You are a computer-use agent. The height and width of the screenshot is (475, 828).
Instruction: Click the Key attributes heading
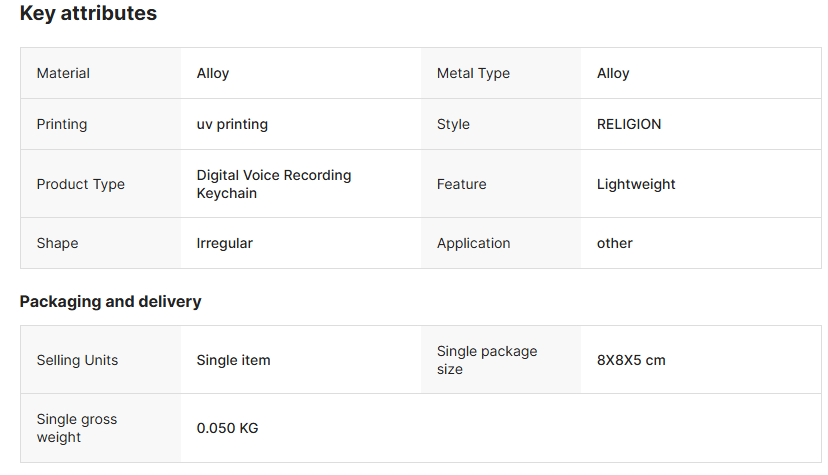click(x=88, y=14)
